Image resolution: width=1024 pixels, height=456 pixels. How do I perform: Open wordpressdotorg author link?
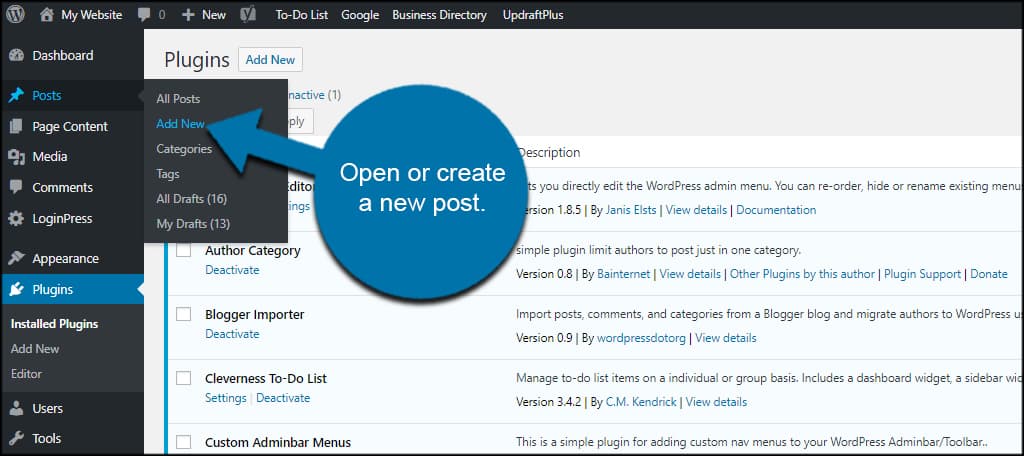point(641,338)
